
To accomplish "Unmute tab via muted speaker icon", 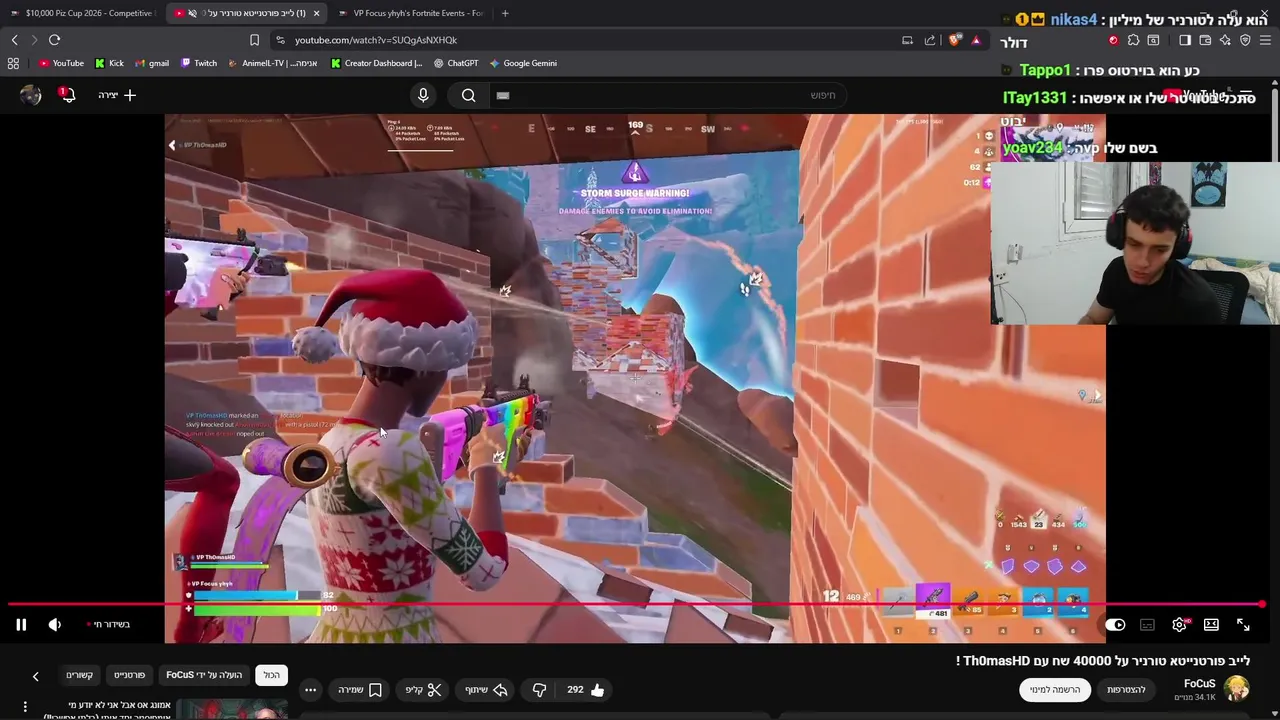I will coord(192,13).
